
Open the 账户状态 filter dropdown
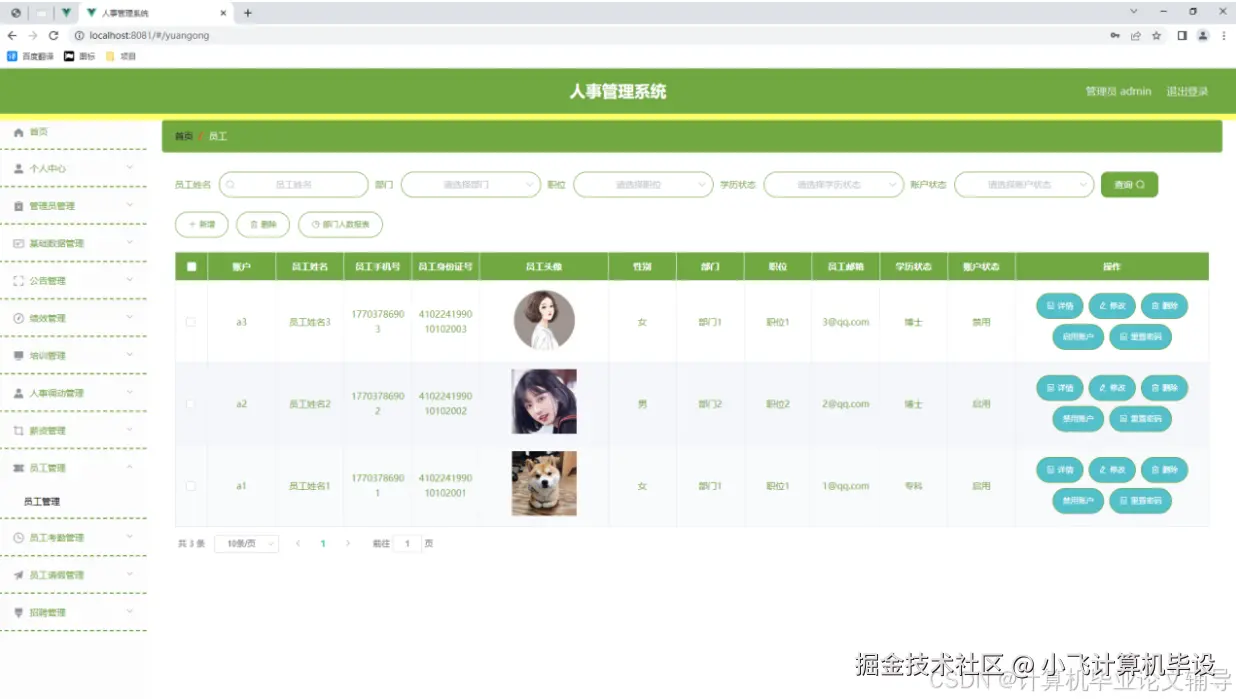(1024, 185)
